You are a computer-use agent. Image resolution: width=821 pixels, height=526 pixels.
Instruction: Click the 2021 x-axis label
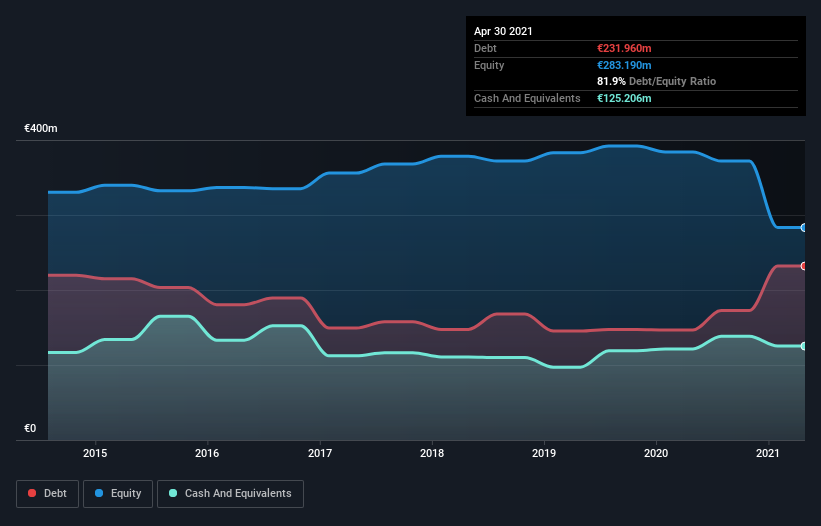(768, 453)
